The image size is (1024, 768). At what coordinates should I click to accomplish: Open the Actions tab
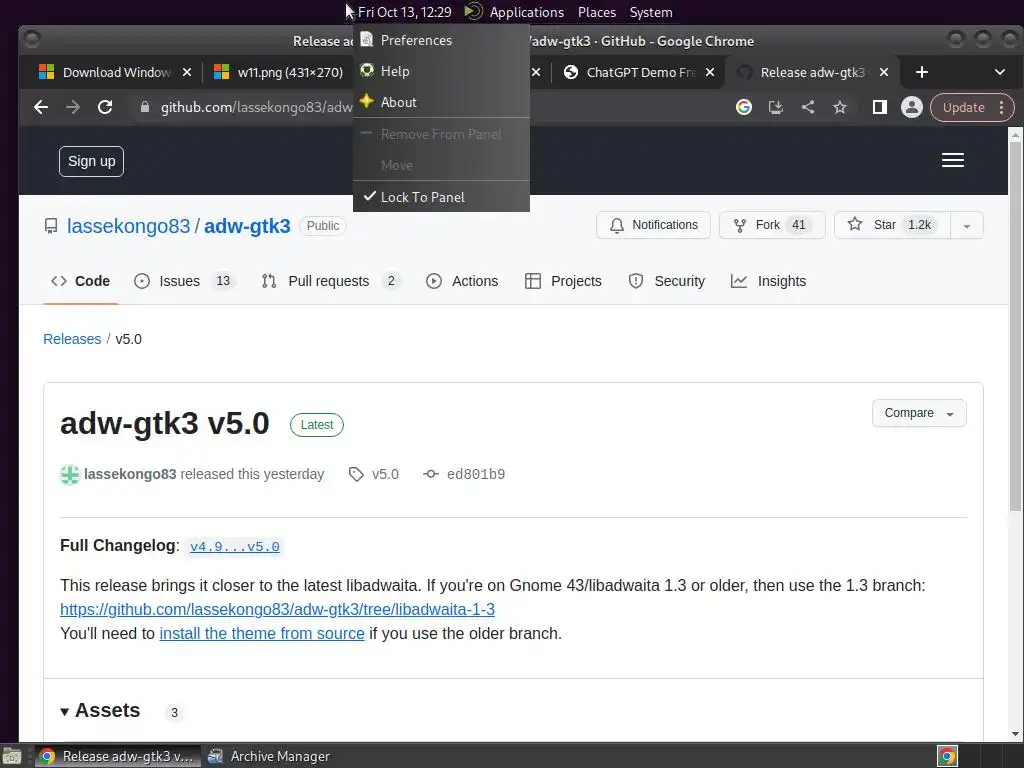click(x=462, y=281)
